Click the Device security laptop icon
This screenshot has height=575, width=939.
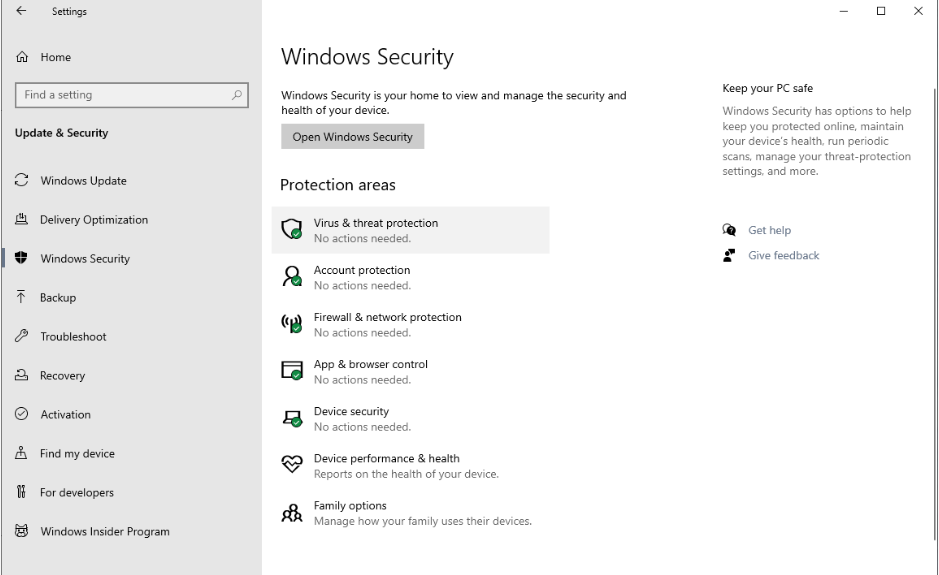(291, 418)
